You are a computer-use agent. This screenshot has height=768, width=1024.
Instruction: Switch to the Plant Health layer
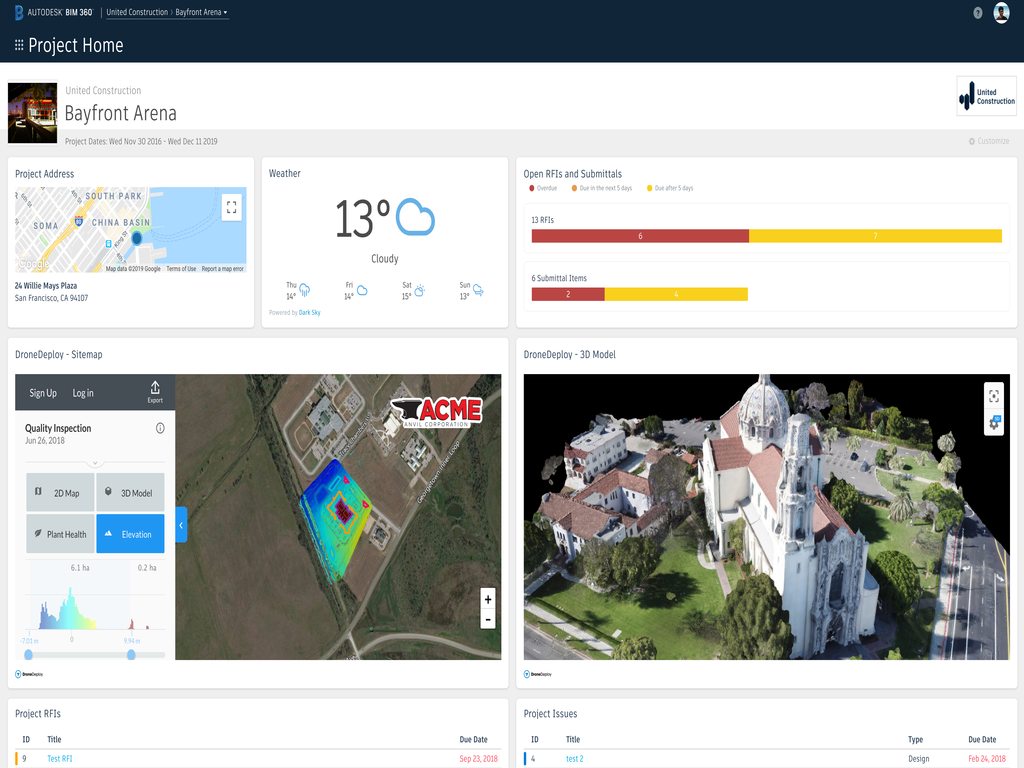click(60, 534)
